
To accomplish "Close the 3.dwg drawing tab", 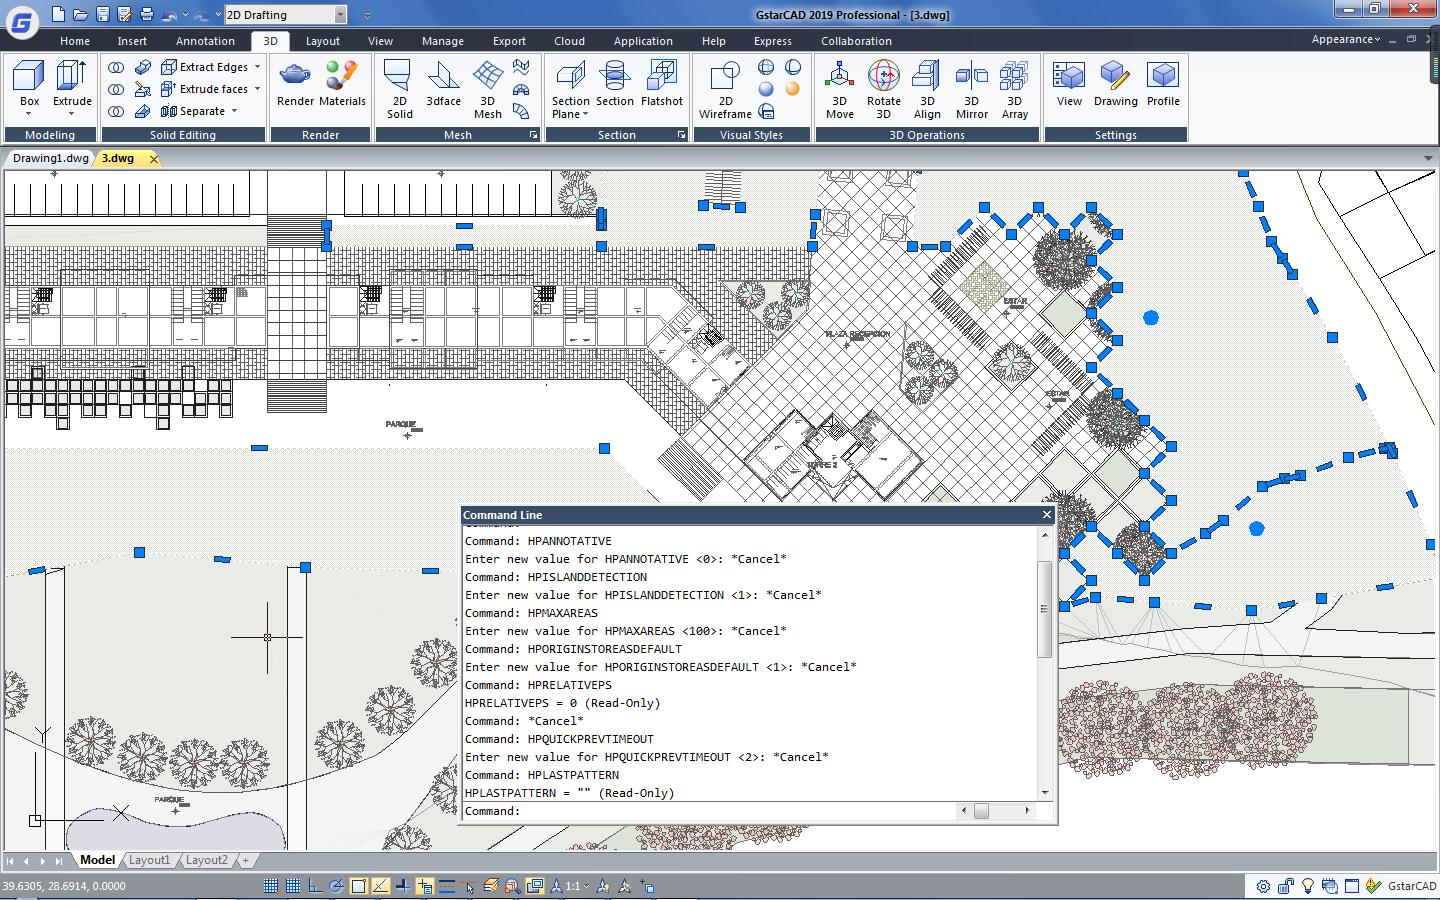I will point(154,158).
